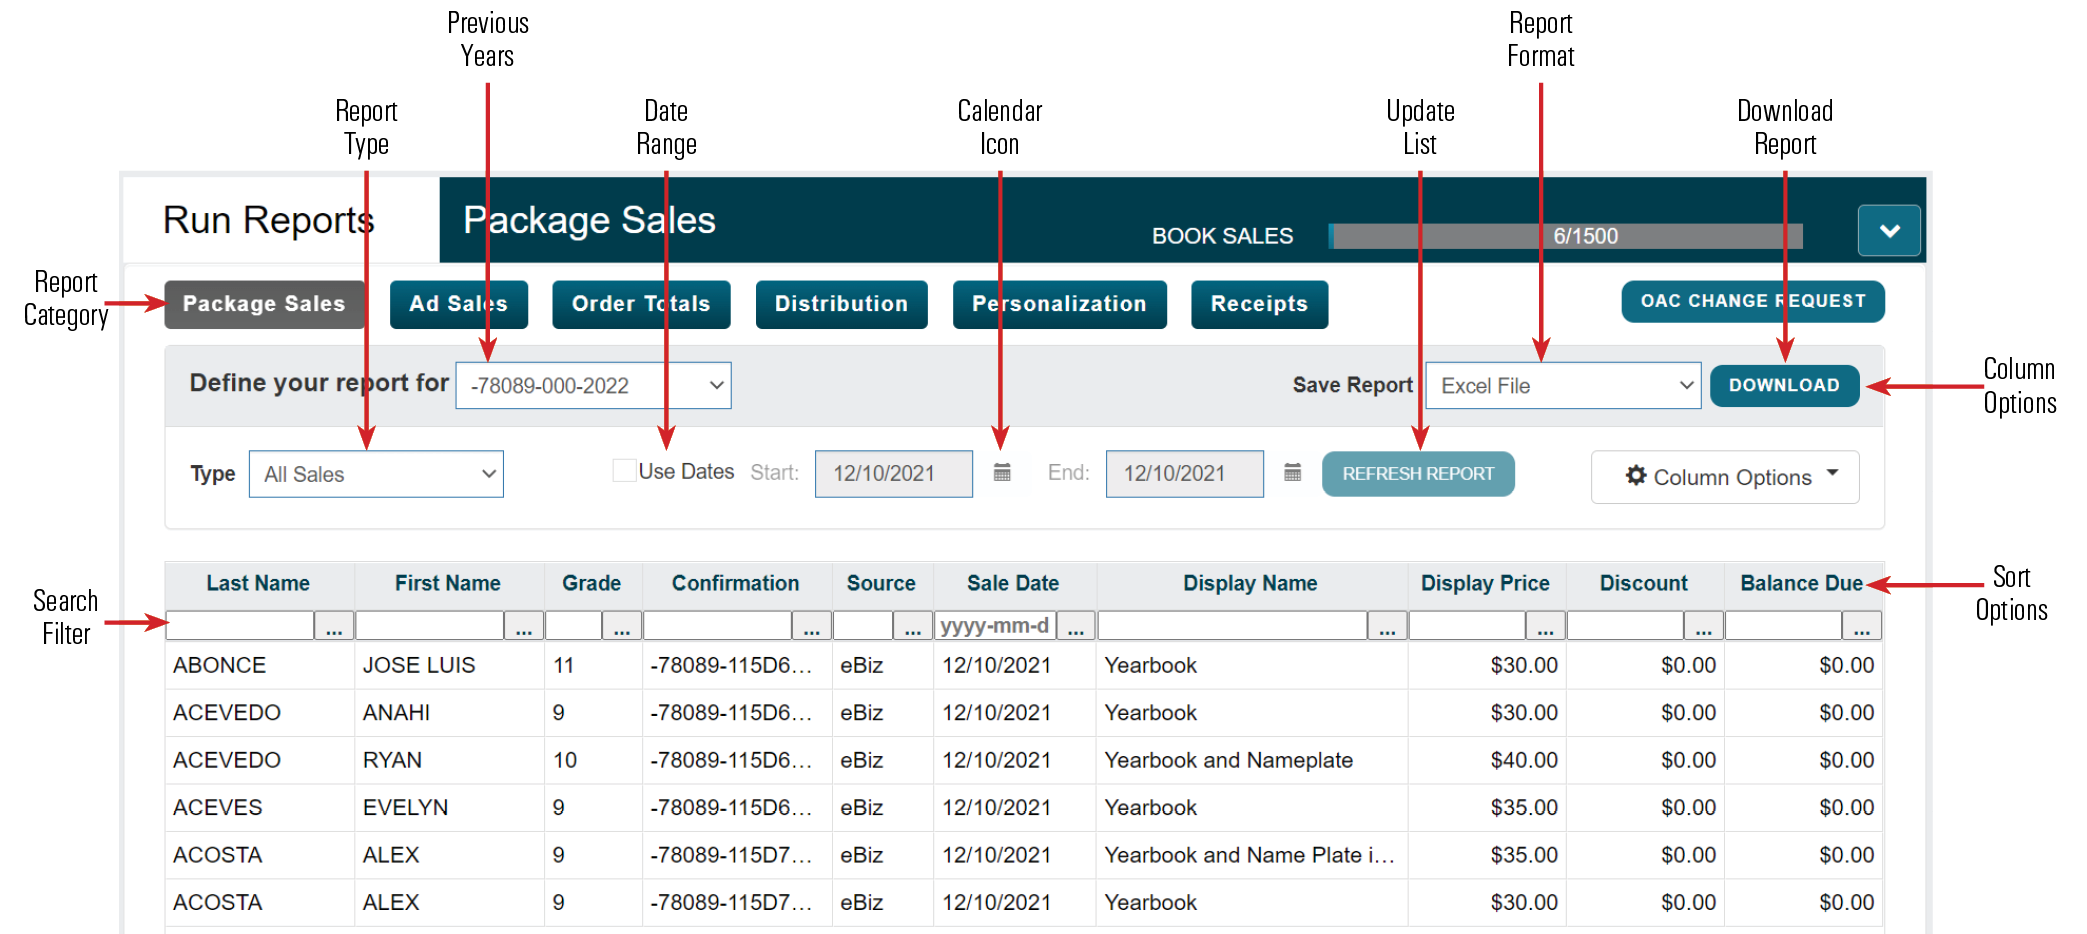Viewport: 2087px width, 934px height.
Task: Click the Column Options gear icon
Action: point(1636,476)
